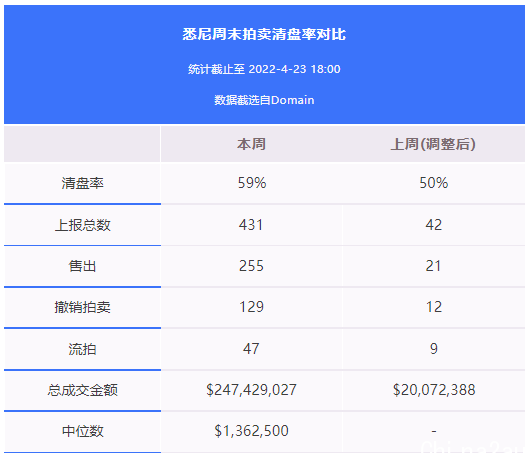The image size is (531, 463).
Task: Select the value 129
Action: click(x=251, y=307)
